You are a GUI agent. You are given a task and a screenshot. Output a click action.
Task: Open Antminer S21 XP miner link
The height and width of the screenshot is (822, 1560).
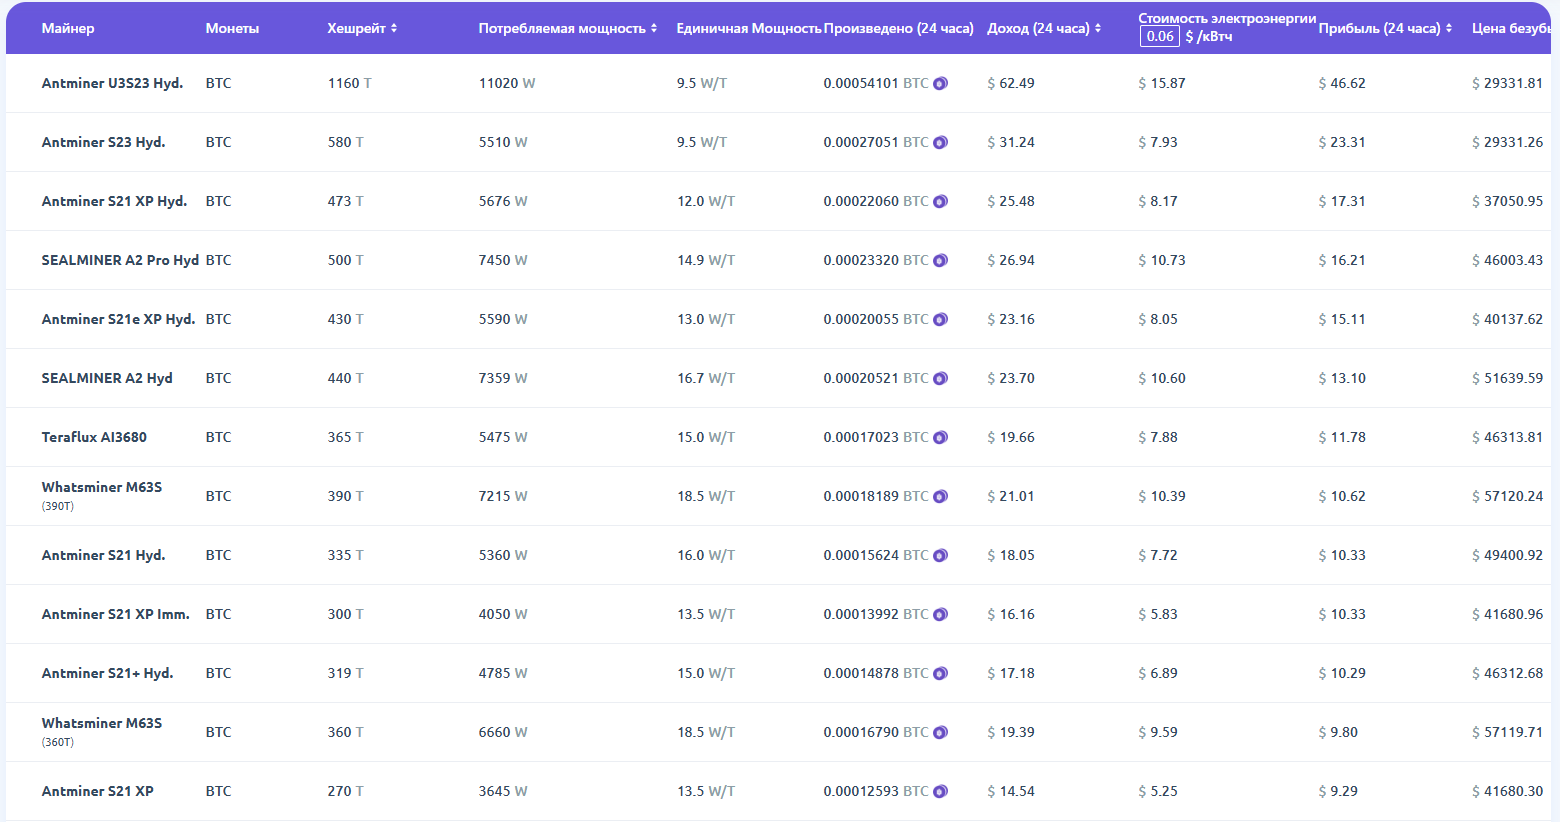coord(97,791)
